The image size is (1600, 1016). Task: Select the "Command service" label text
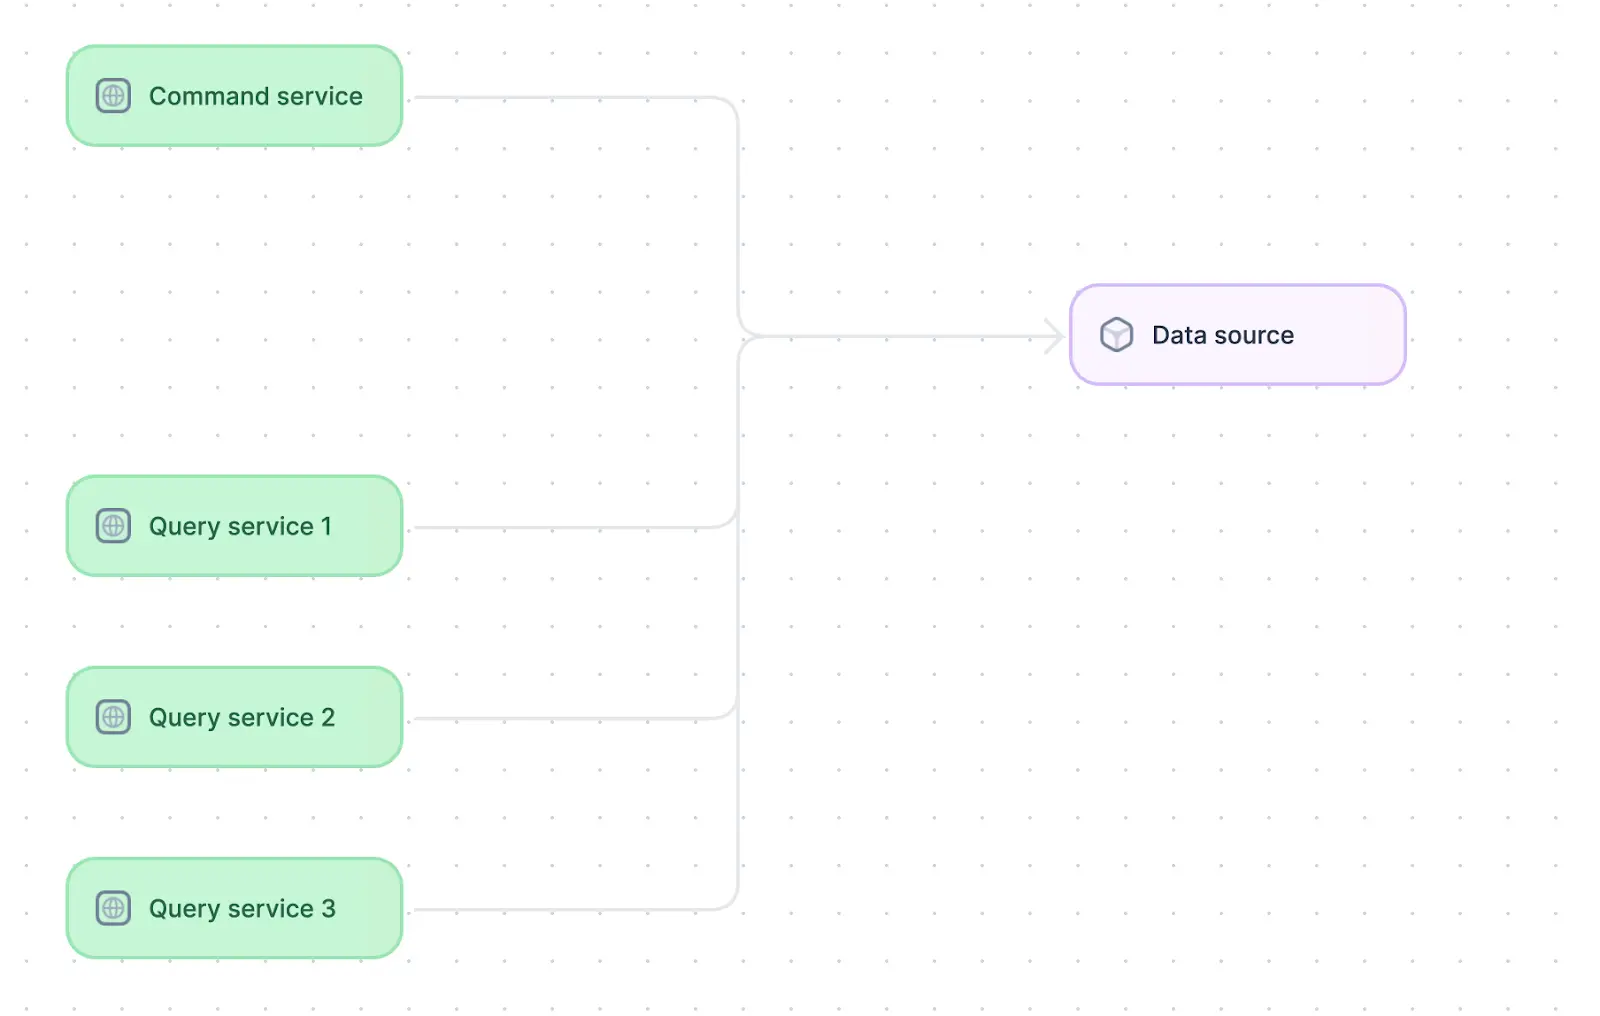tap(255, 96)
